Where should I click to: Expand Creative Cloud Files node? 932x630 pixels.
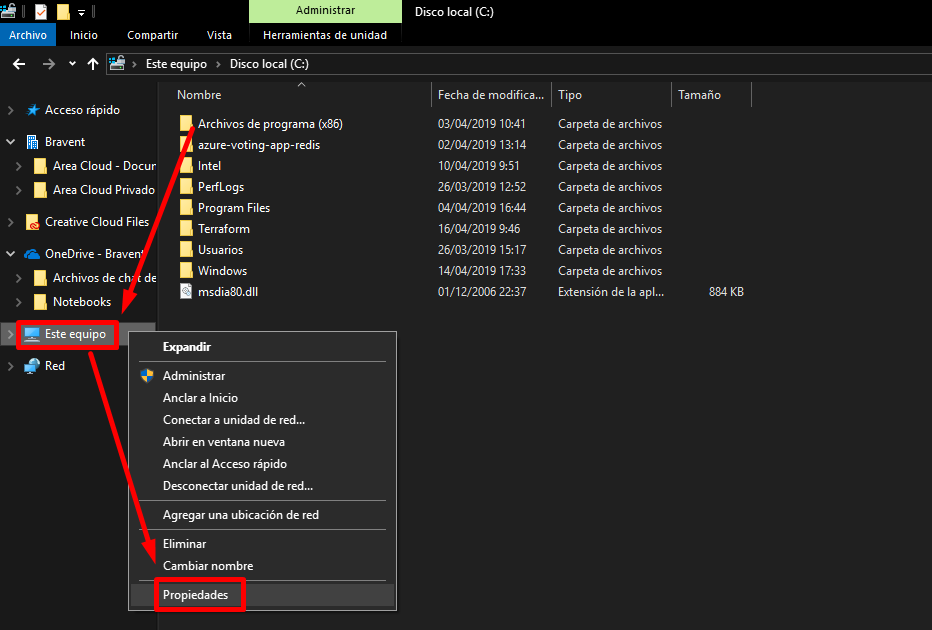pos(10,222)
